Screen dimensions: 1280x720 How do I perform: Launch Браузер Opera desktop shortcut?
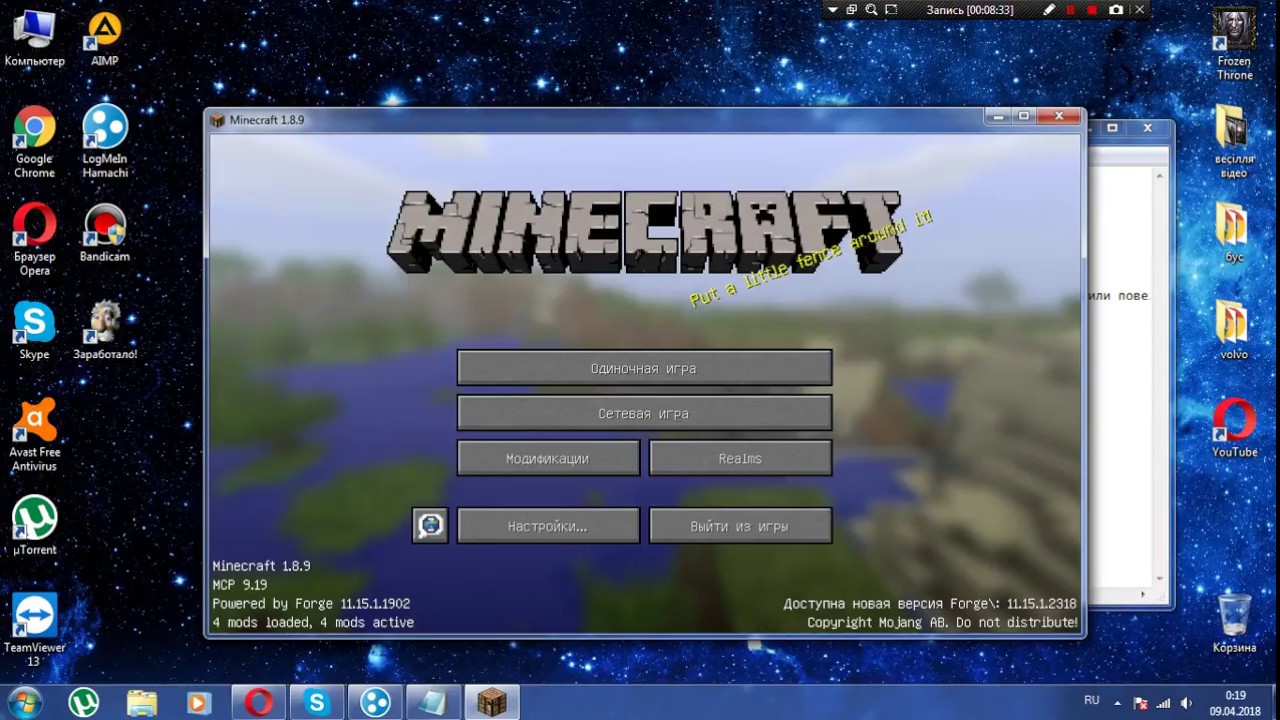(34, 240)
